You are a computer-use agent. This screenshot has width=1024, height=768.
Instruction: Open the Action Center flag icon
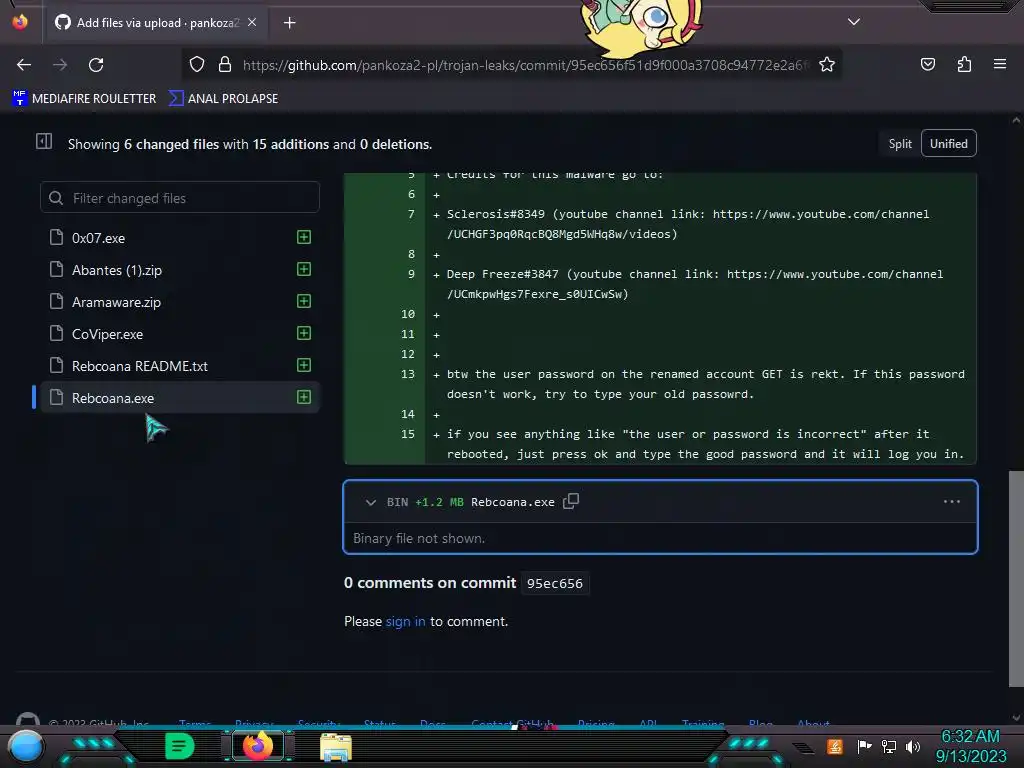864,746
